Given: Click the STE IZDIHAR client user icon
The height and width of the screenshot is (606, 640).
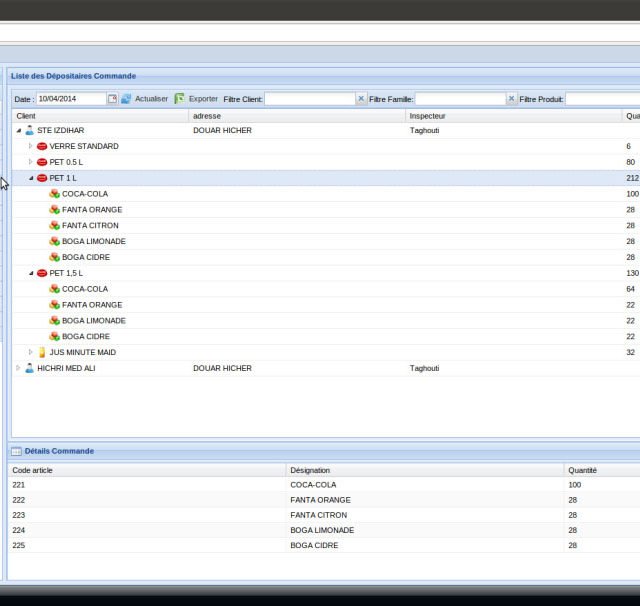Looking at the screenshot, I should (x=29, y=130).
